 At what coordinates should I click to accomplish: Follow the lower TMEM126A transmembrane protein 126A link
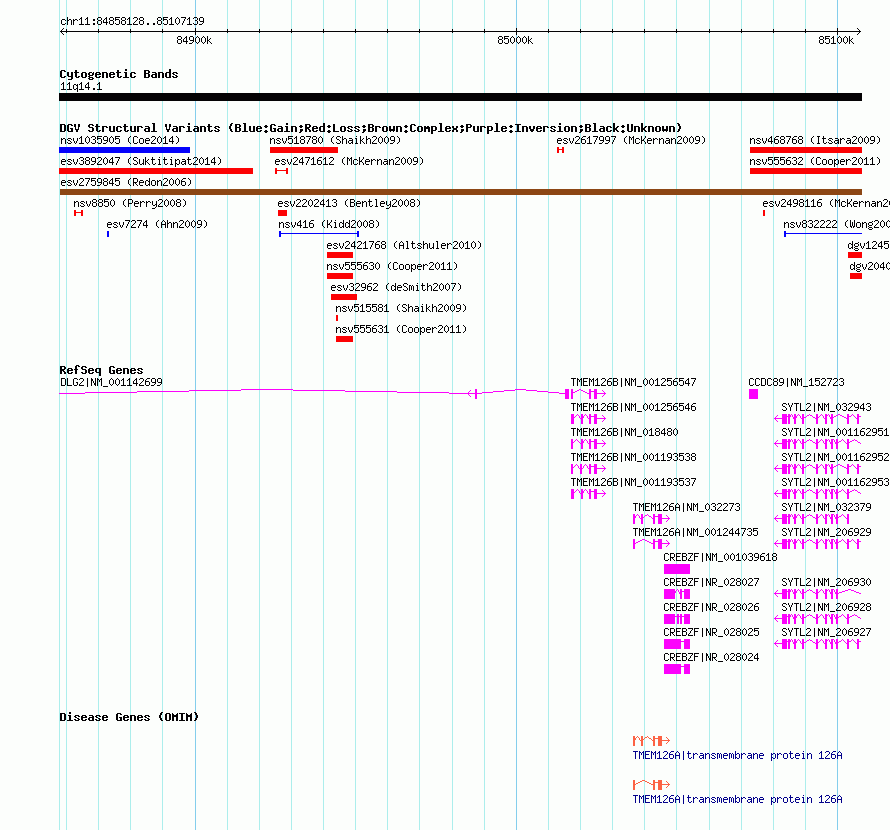coord(737,799)
